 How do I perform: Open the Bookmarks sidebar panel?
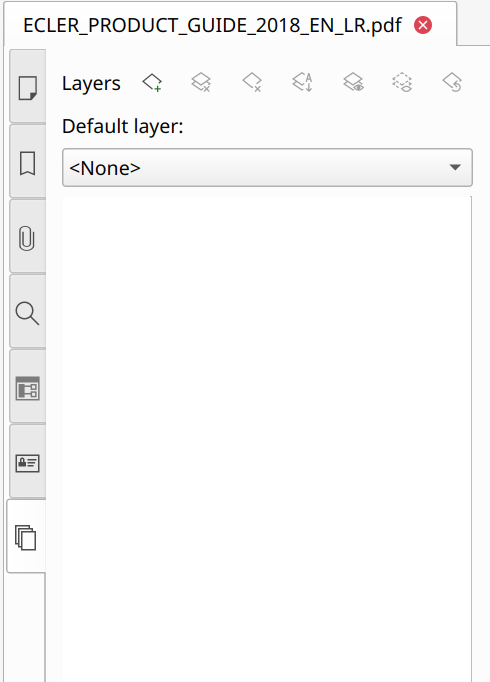tap(28, 163)
